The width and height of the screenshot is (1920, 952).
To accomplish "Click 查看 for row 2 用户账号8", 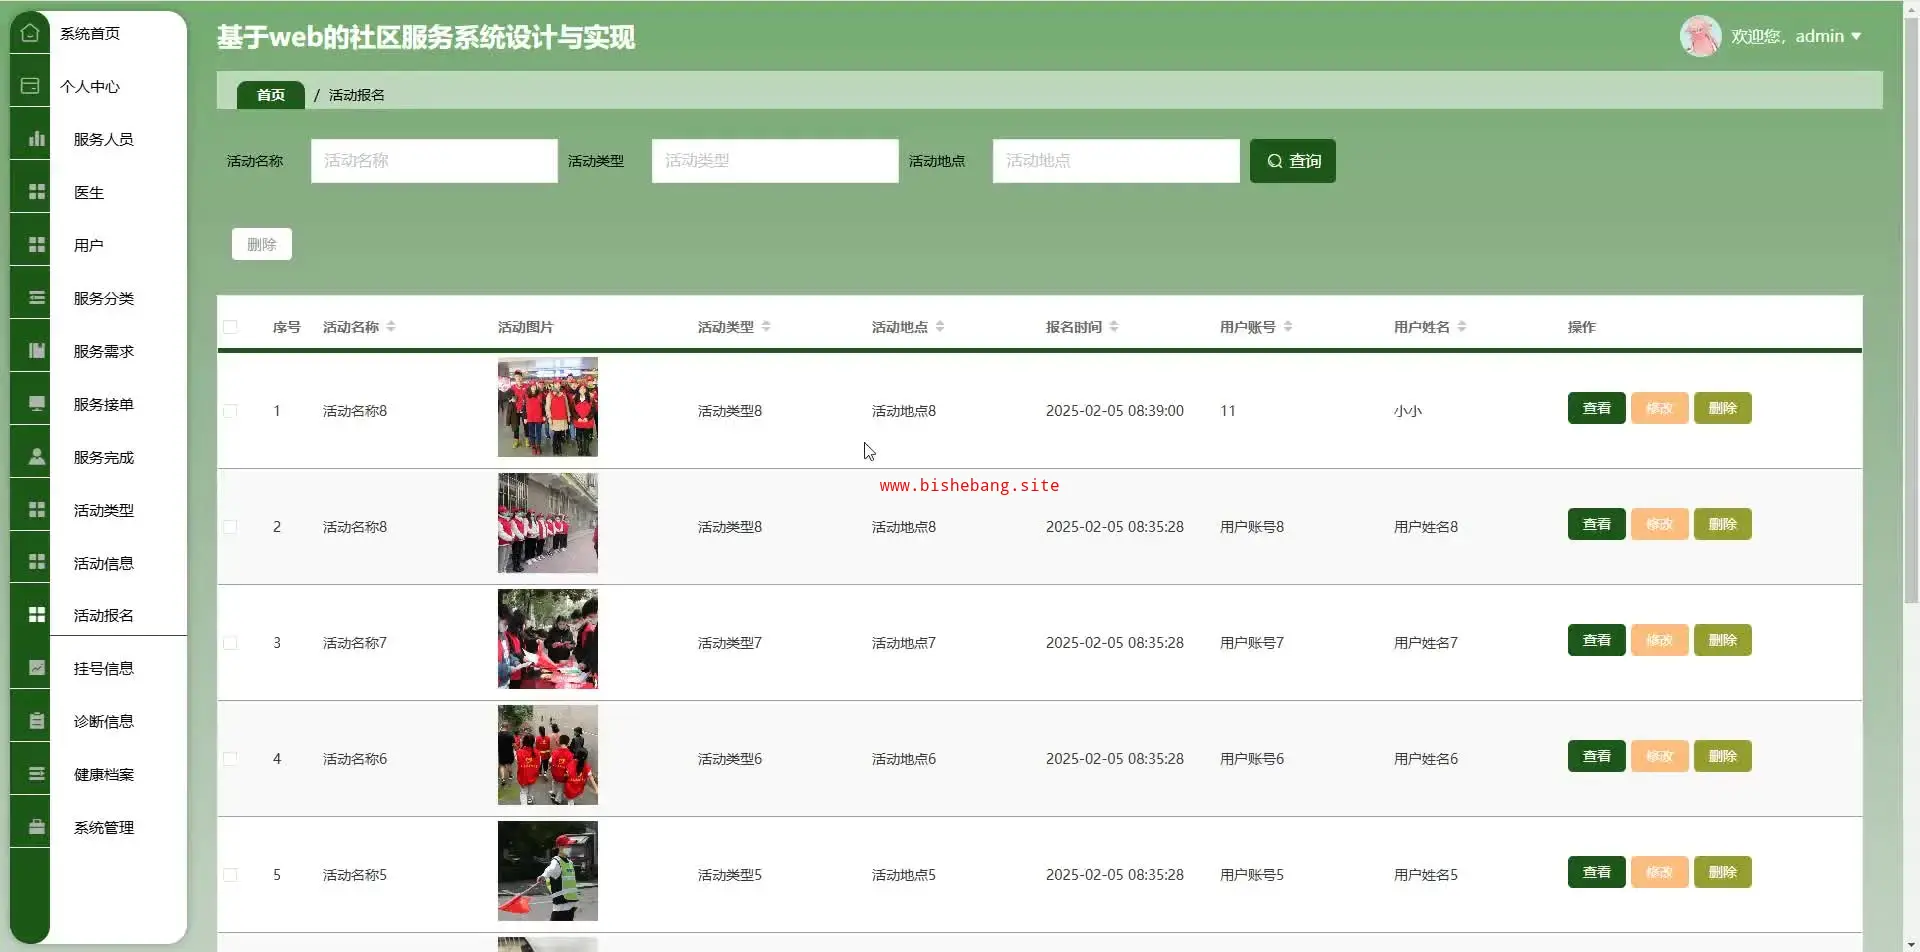I will coord(1597,524).
